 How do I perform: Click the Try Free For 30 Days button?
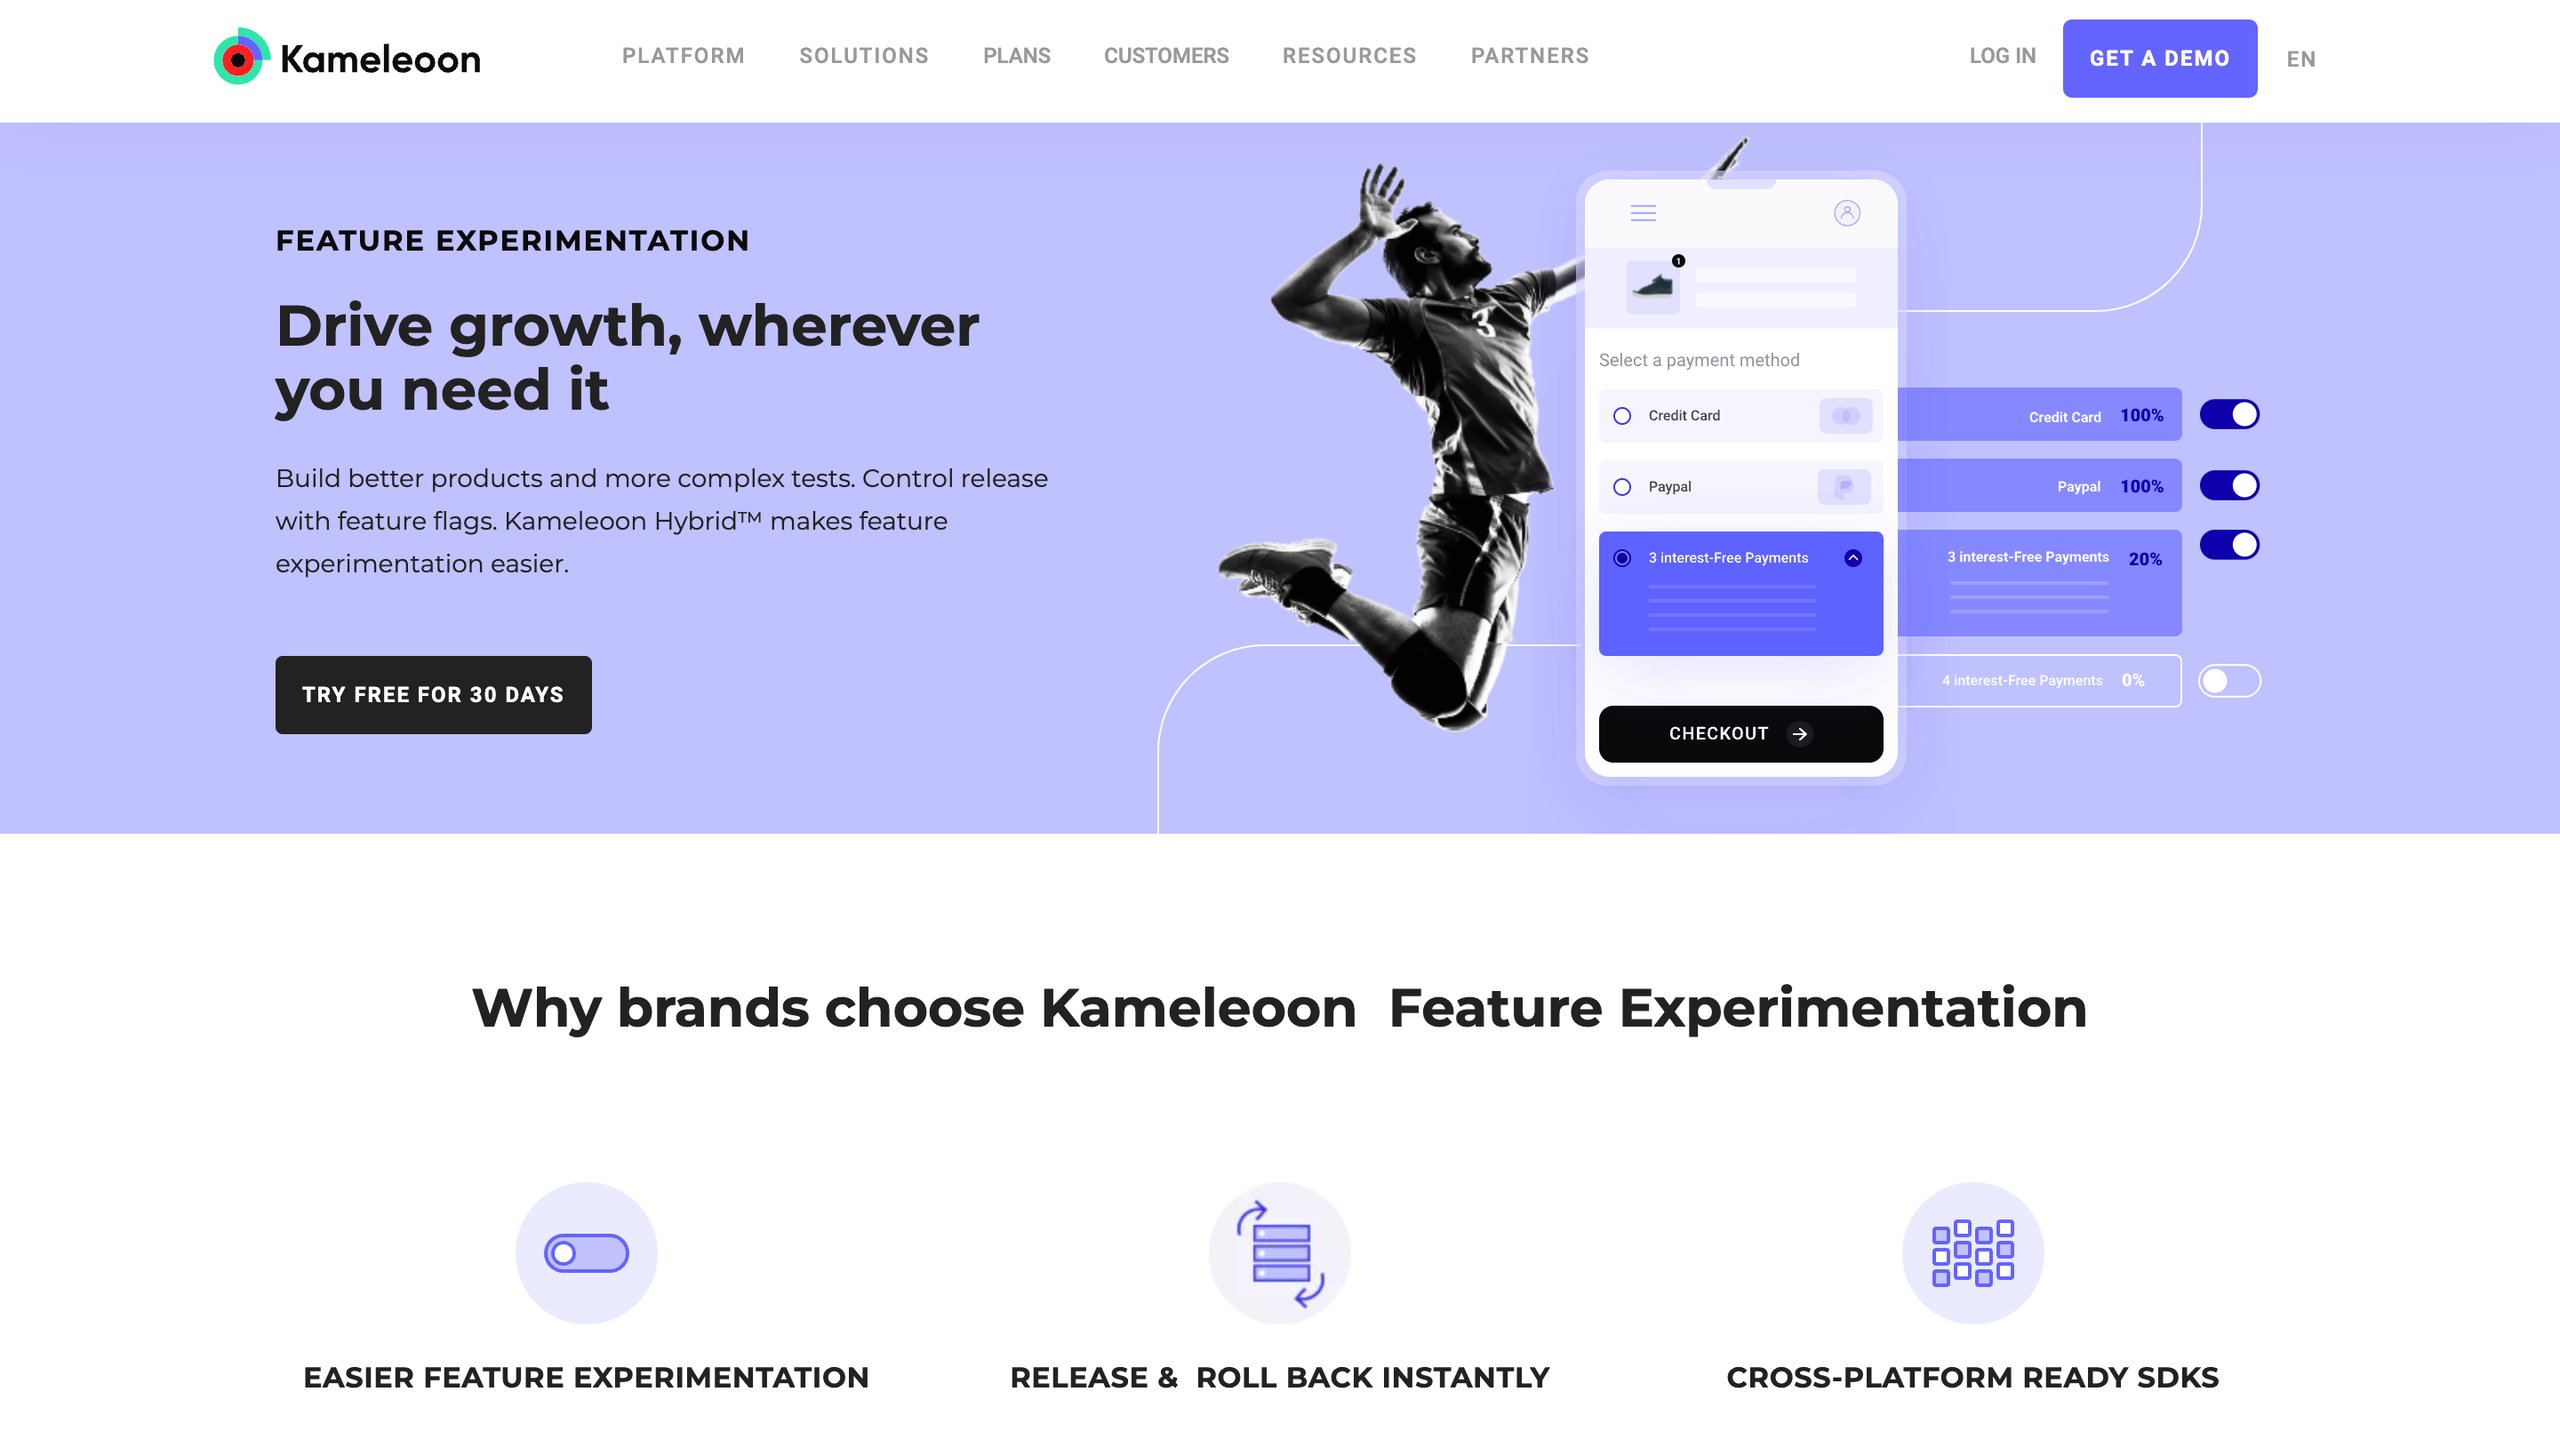(x=433, y=694)
